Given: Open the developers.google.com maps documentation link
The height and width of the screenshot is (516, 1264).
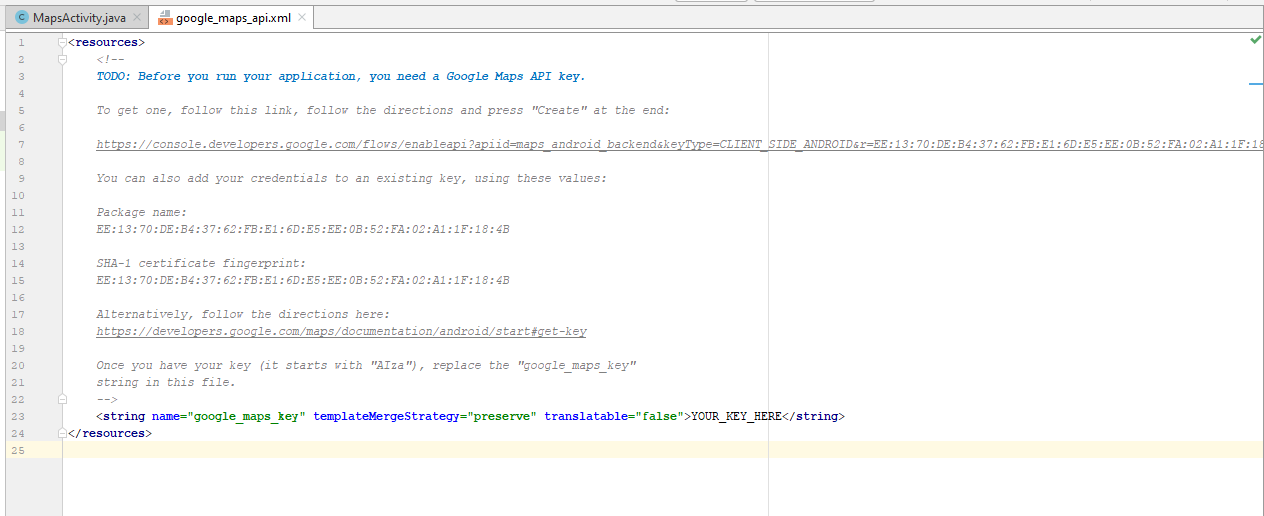Looking at the screenshot, I should (348, 331).
